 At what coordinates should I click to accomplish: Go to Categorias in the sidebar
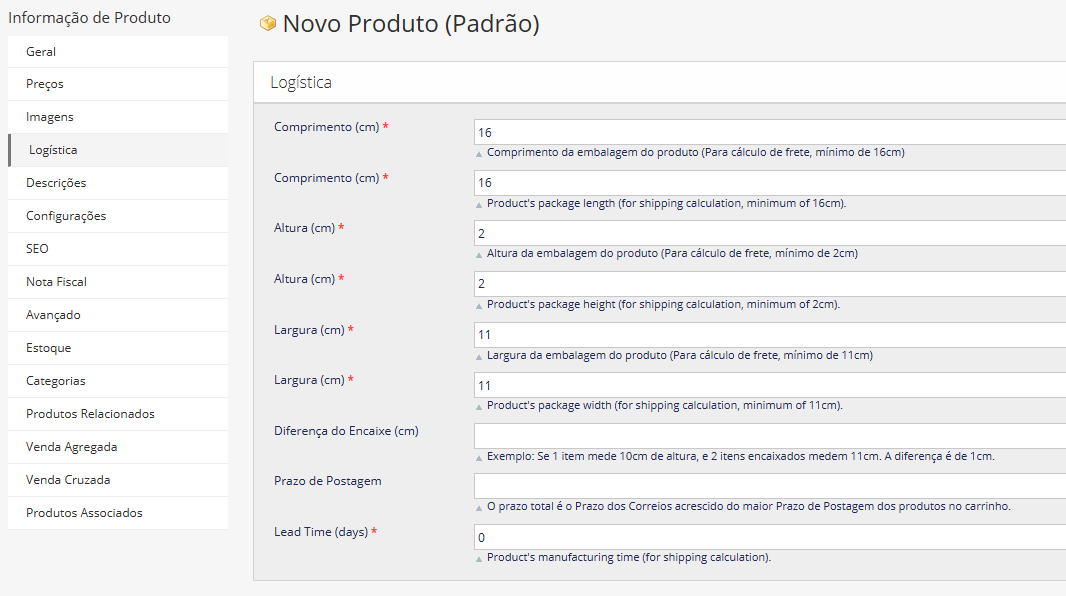pos(56,381)
